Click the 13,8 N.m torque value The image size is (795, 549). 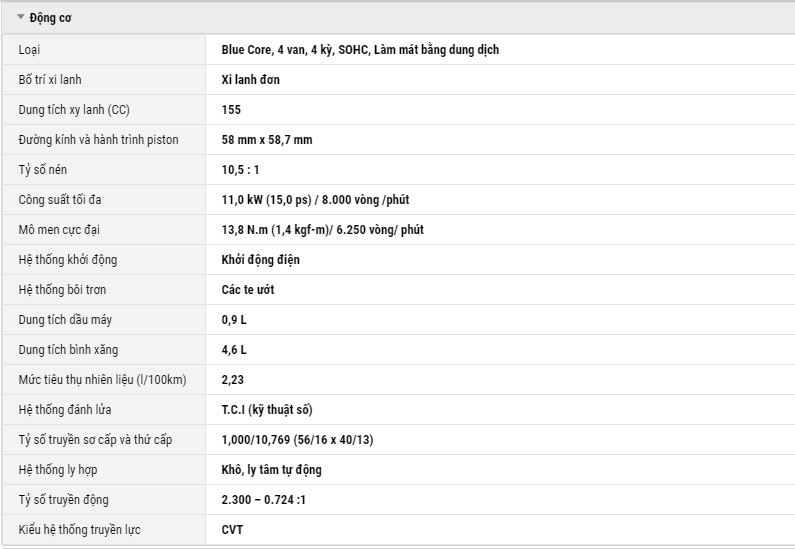point(322,229)
